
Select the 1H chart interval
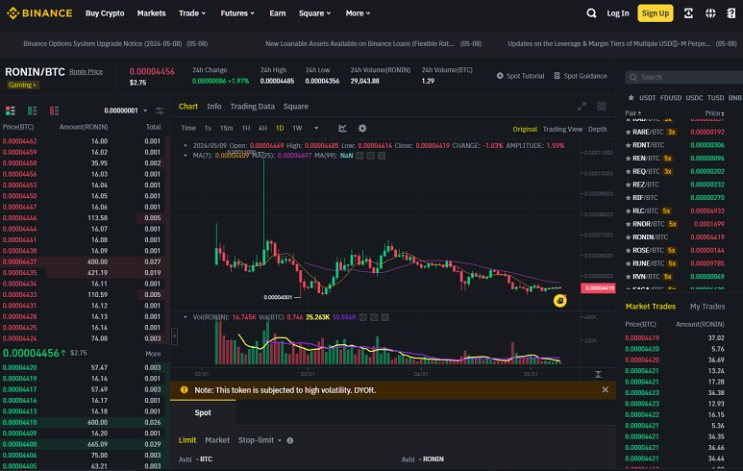point(246,128)
